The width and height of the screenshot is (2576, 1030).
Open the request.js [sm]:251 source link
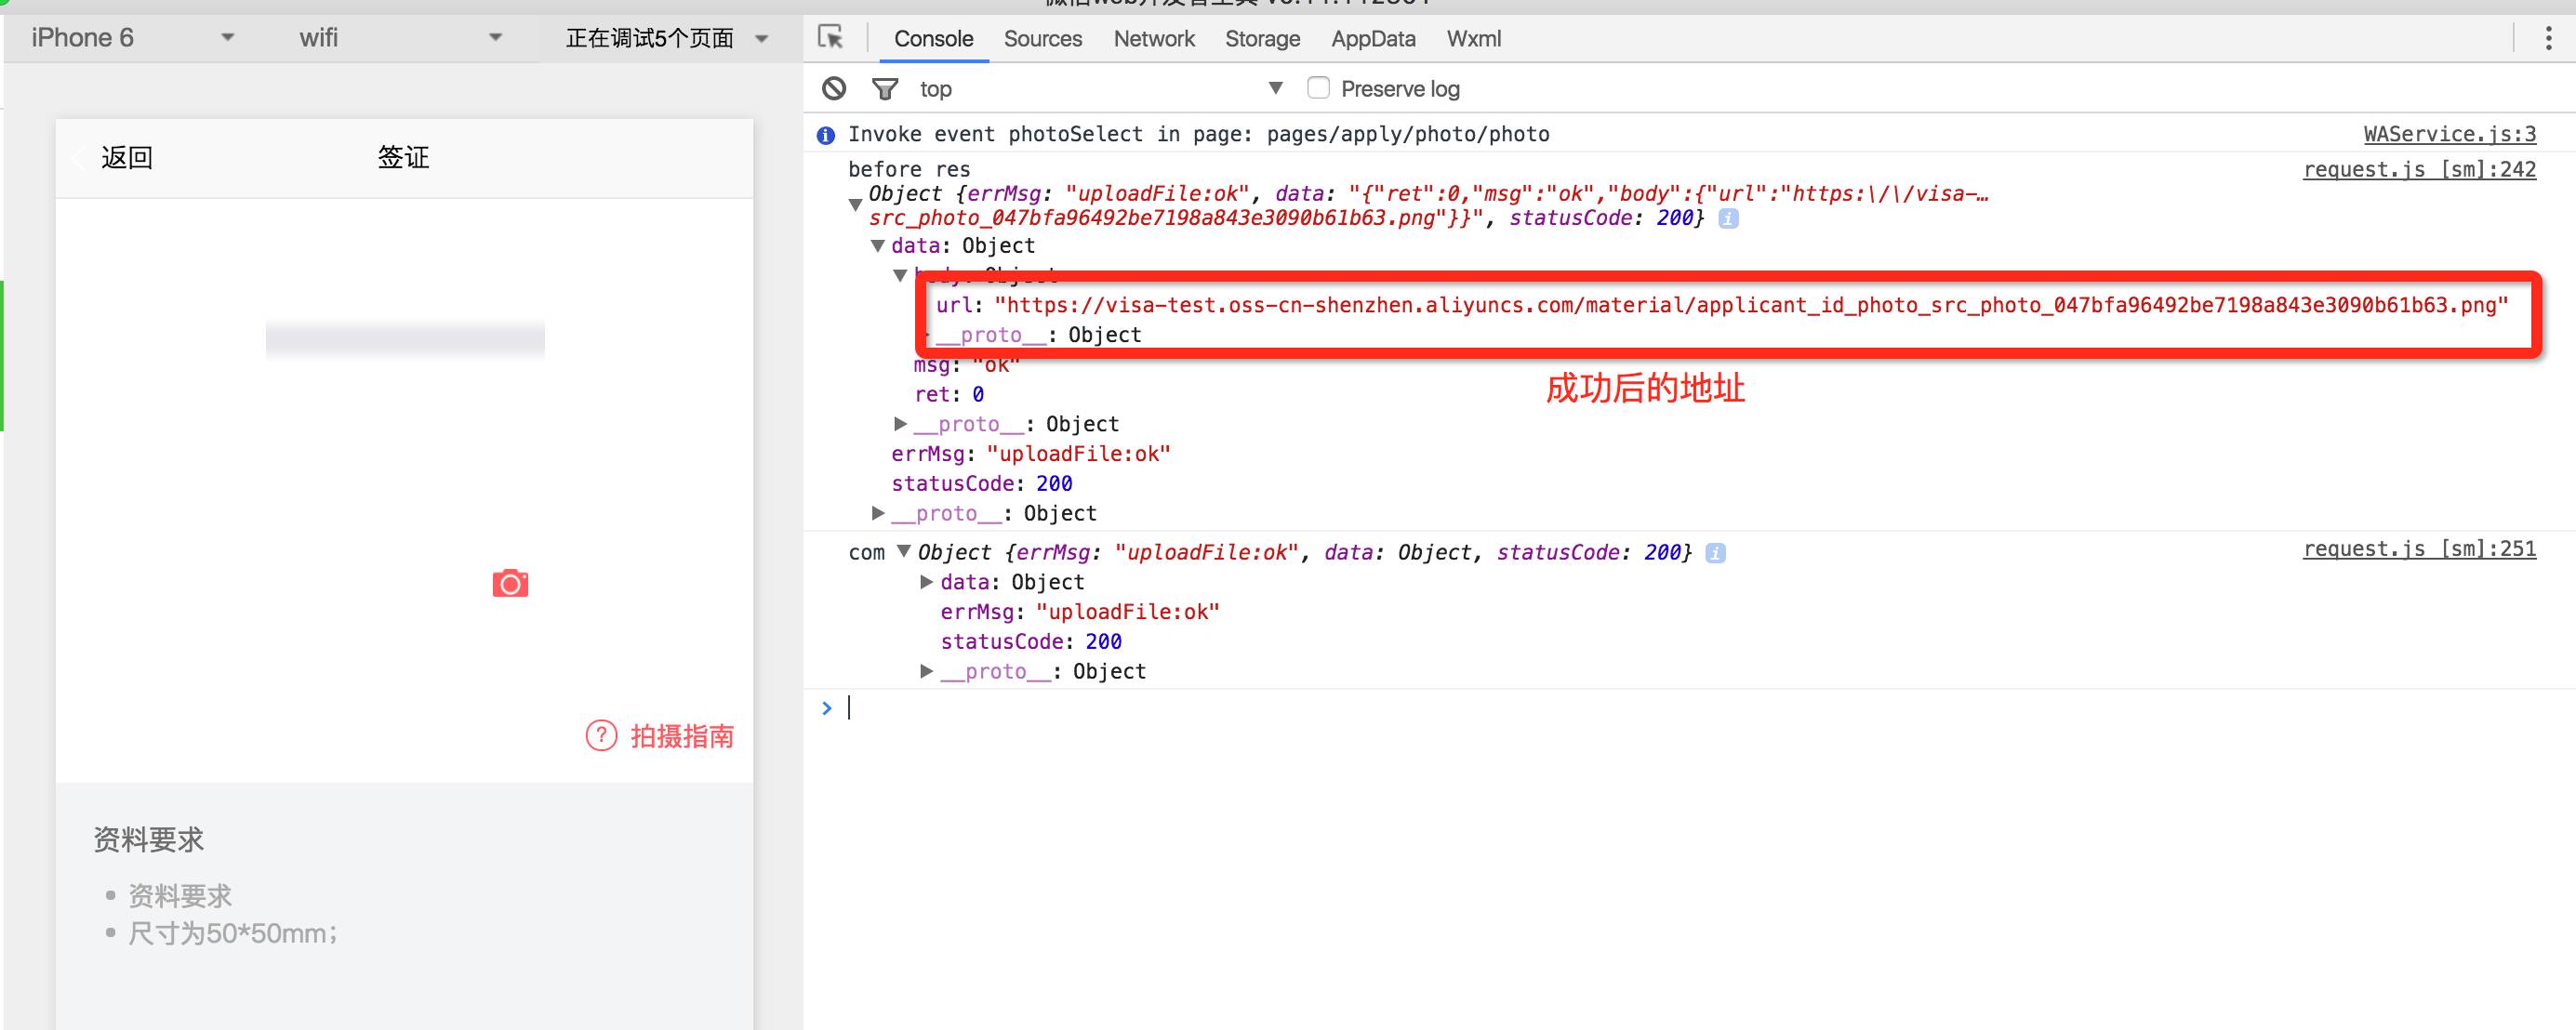2418,549
